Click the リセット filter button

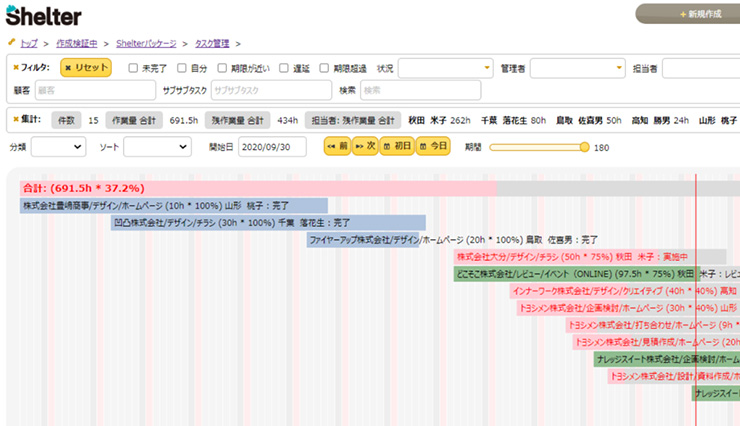(86, 67)
